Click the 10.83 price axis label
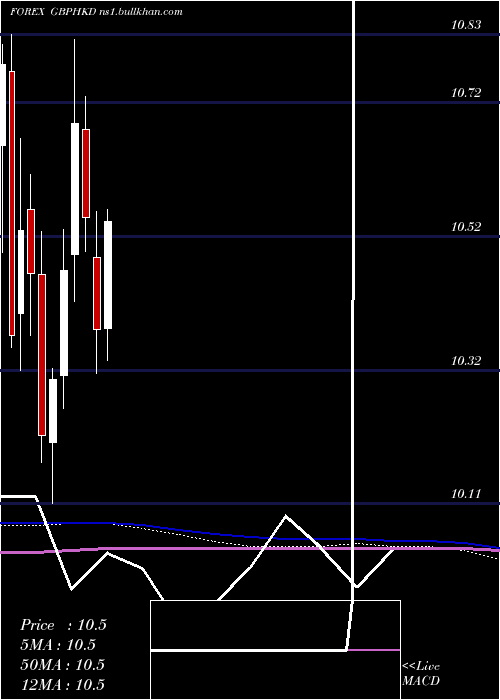500x700 pixels. point(466,25)
